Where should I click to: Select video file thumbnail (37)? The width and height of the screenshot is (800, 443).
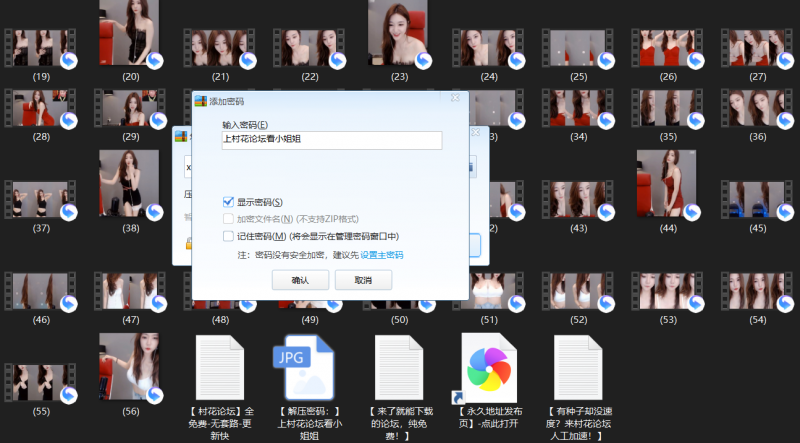pos(41,198)
